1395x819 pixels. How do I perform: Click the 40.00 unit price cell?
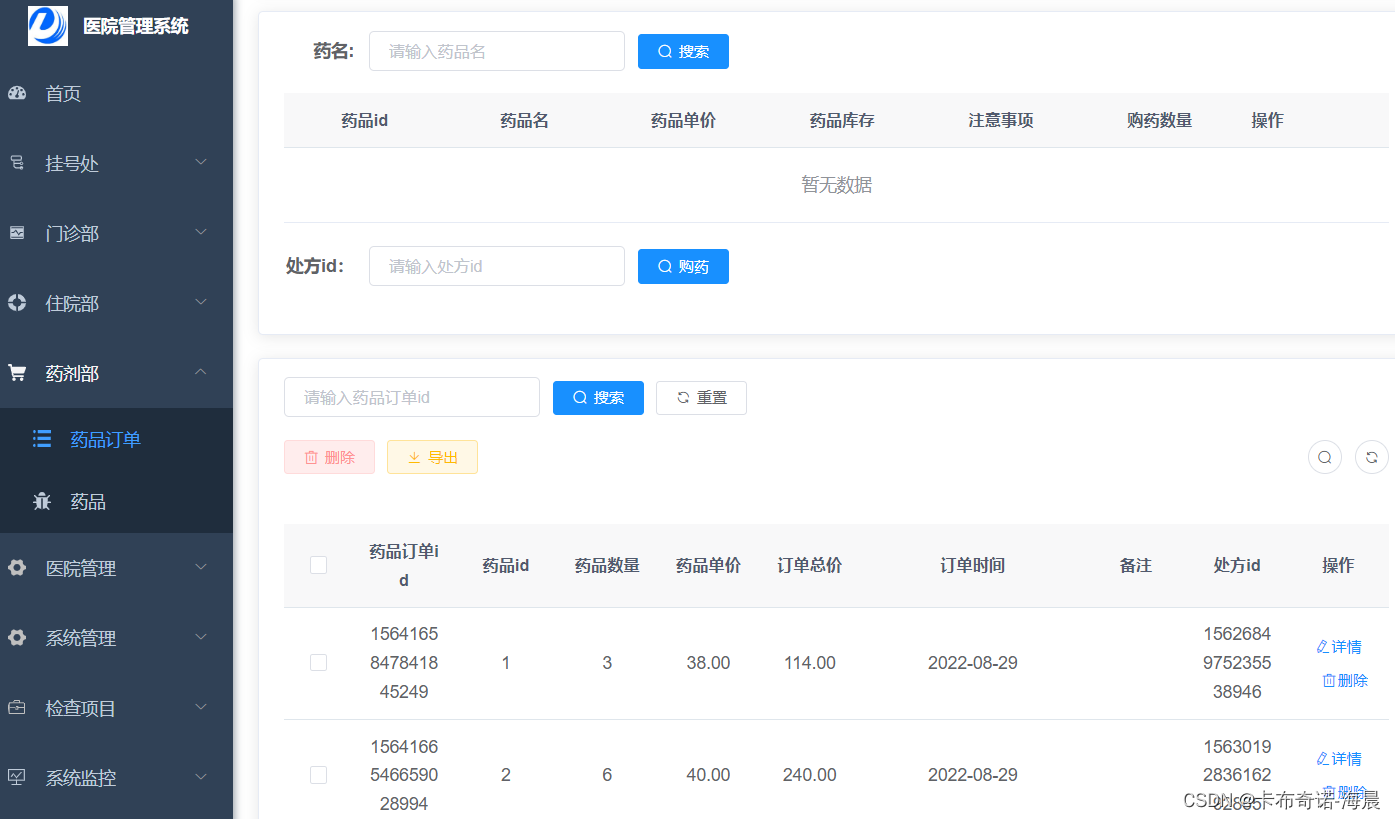(x=708, y=775)
